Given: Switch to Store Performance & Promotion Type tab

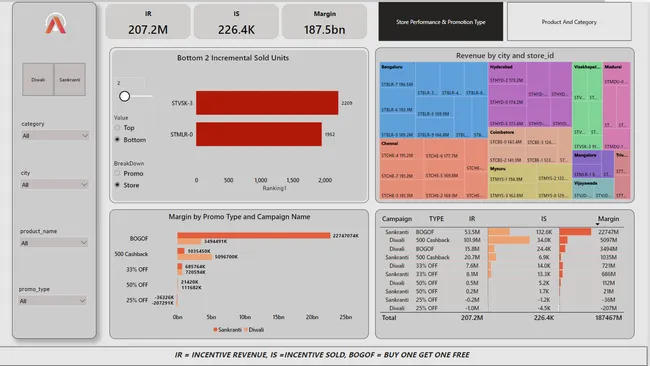Looking at the screenshot, I should [441, 22].
